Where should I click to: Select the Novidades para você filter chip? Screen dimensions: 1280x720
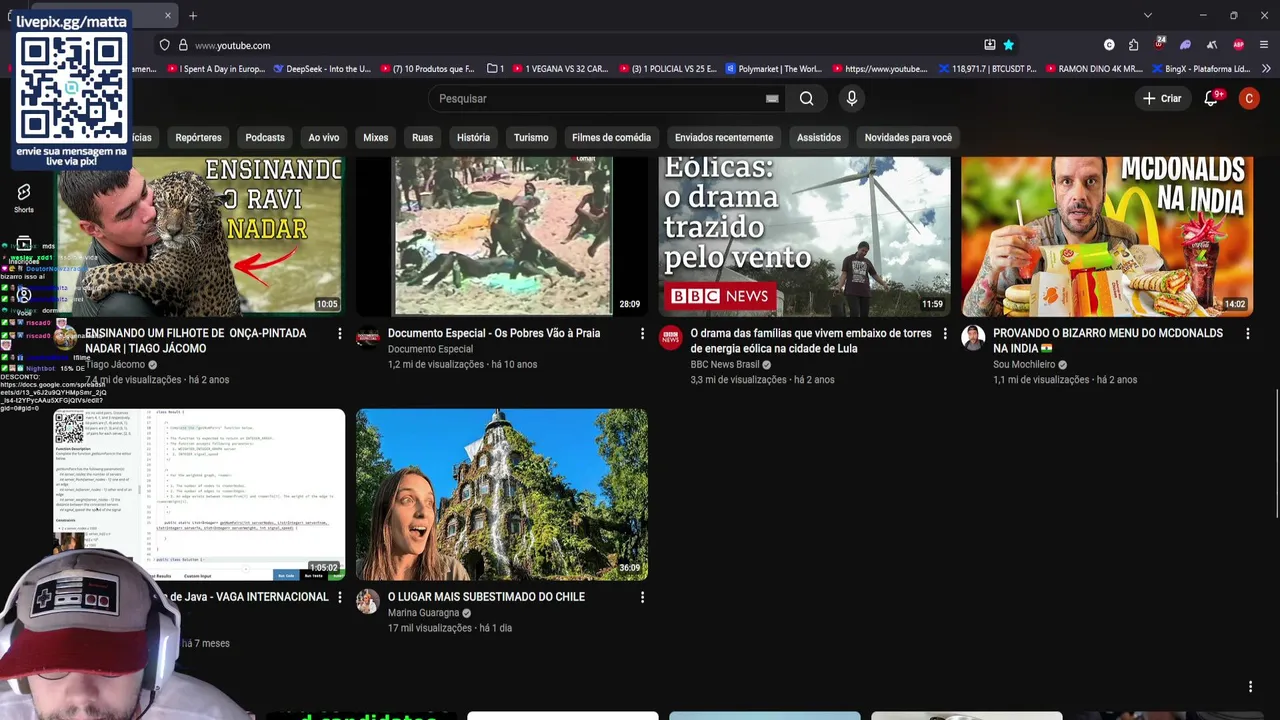tap(908, 137)
